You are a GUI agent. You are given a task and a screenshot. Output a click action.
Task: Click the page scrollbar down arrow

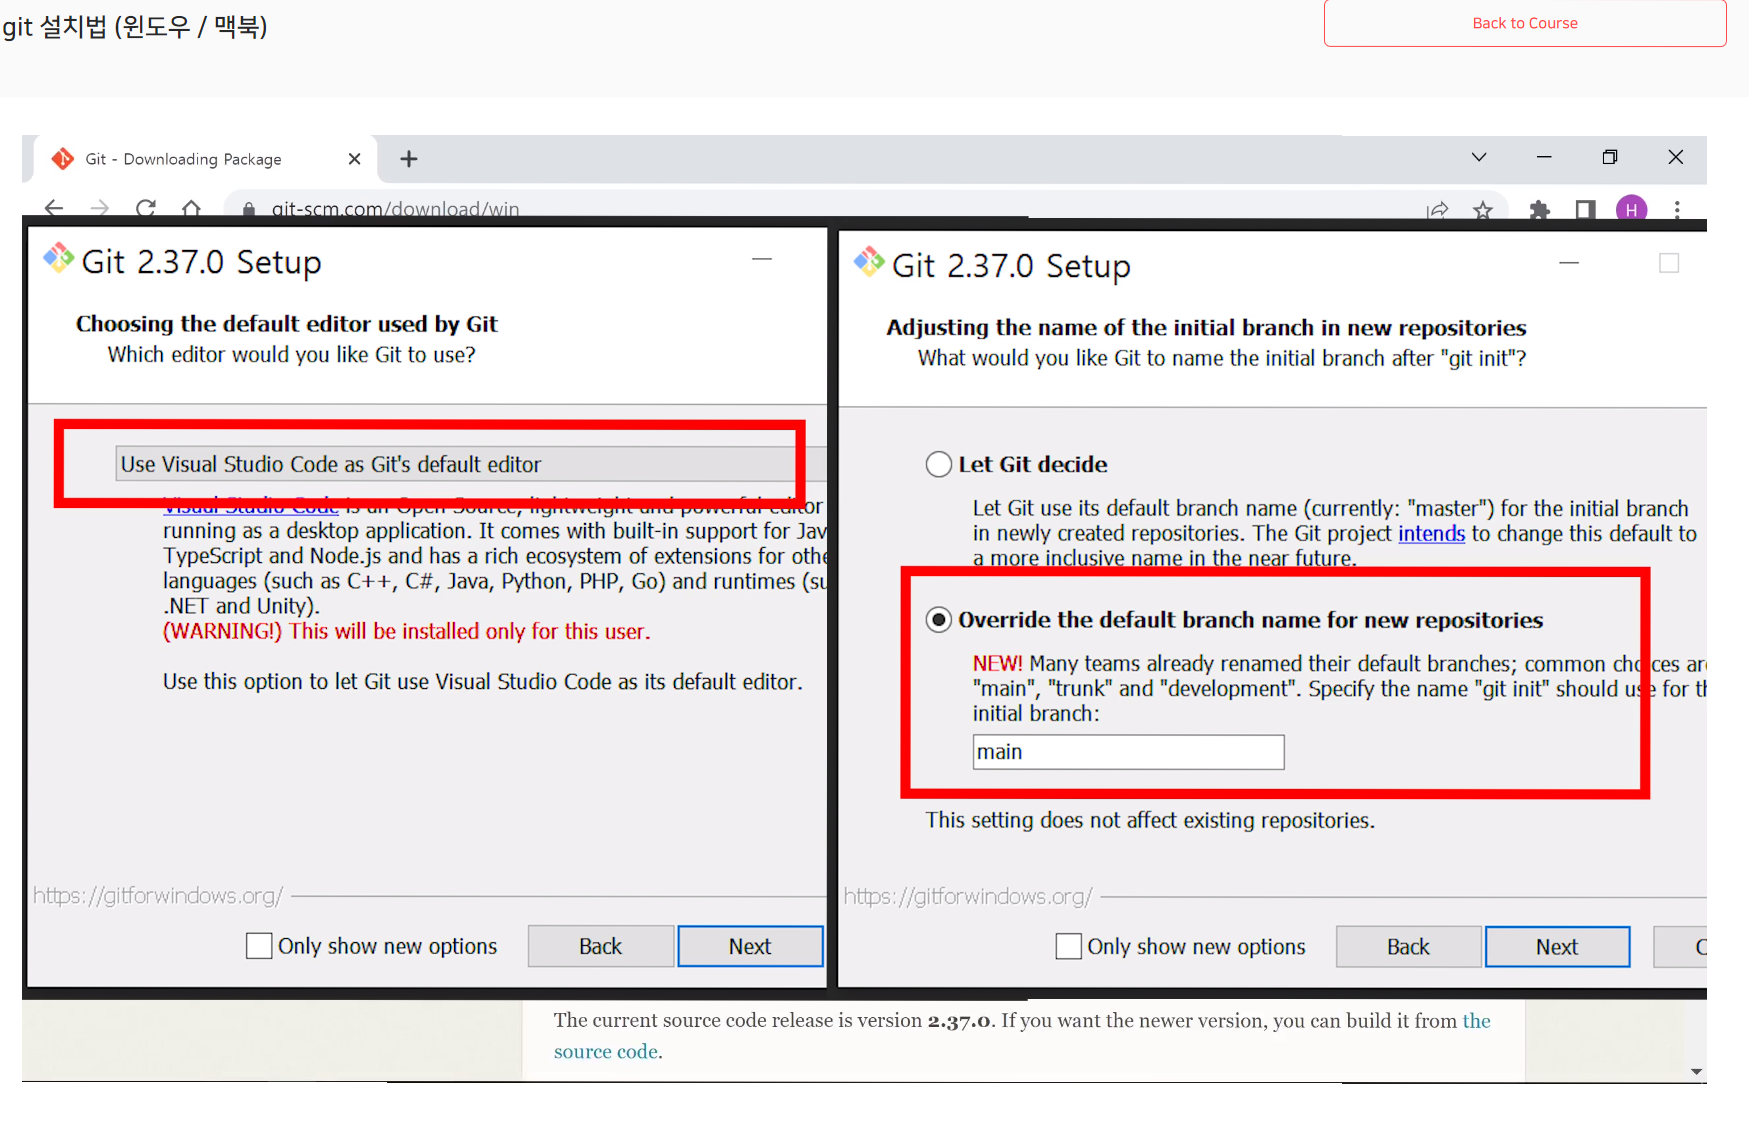click(x=1696, y=1071)
